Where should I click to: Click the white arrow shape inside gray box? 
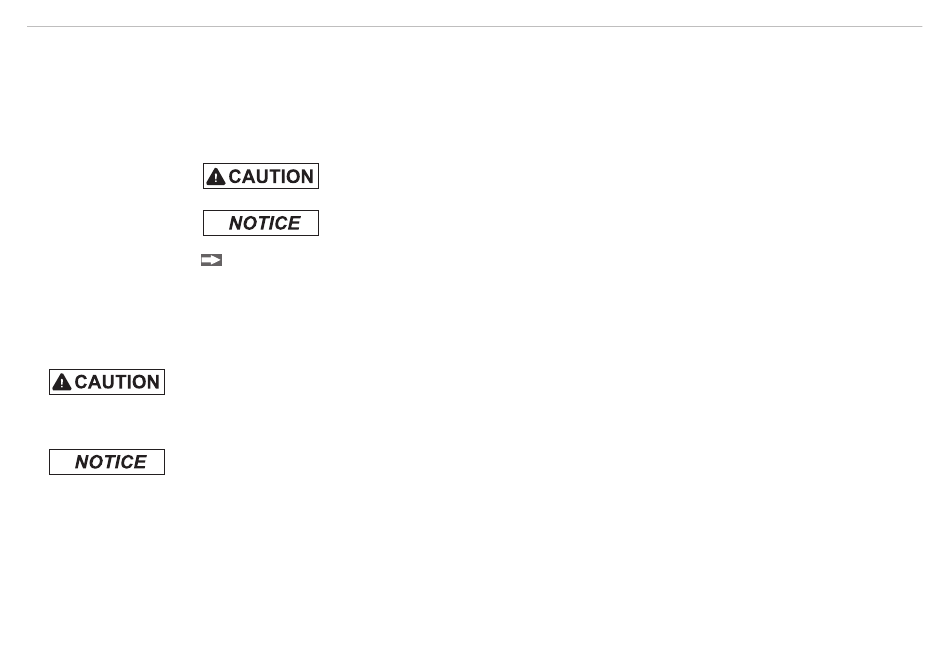pyautogui.click(x=211, y=260)
